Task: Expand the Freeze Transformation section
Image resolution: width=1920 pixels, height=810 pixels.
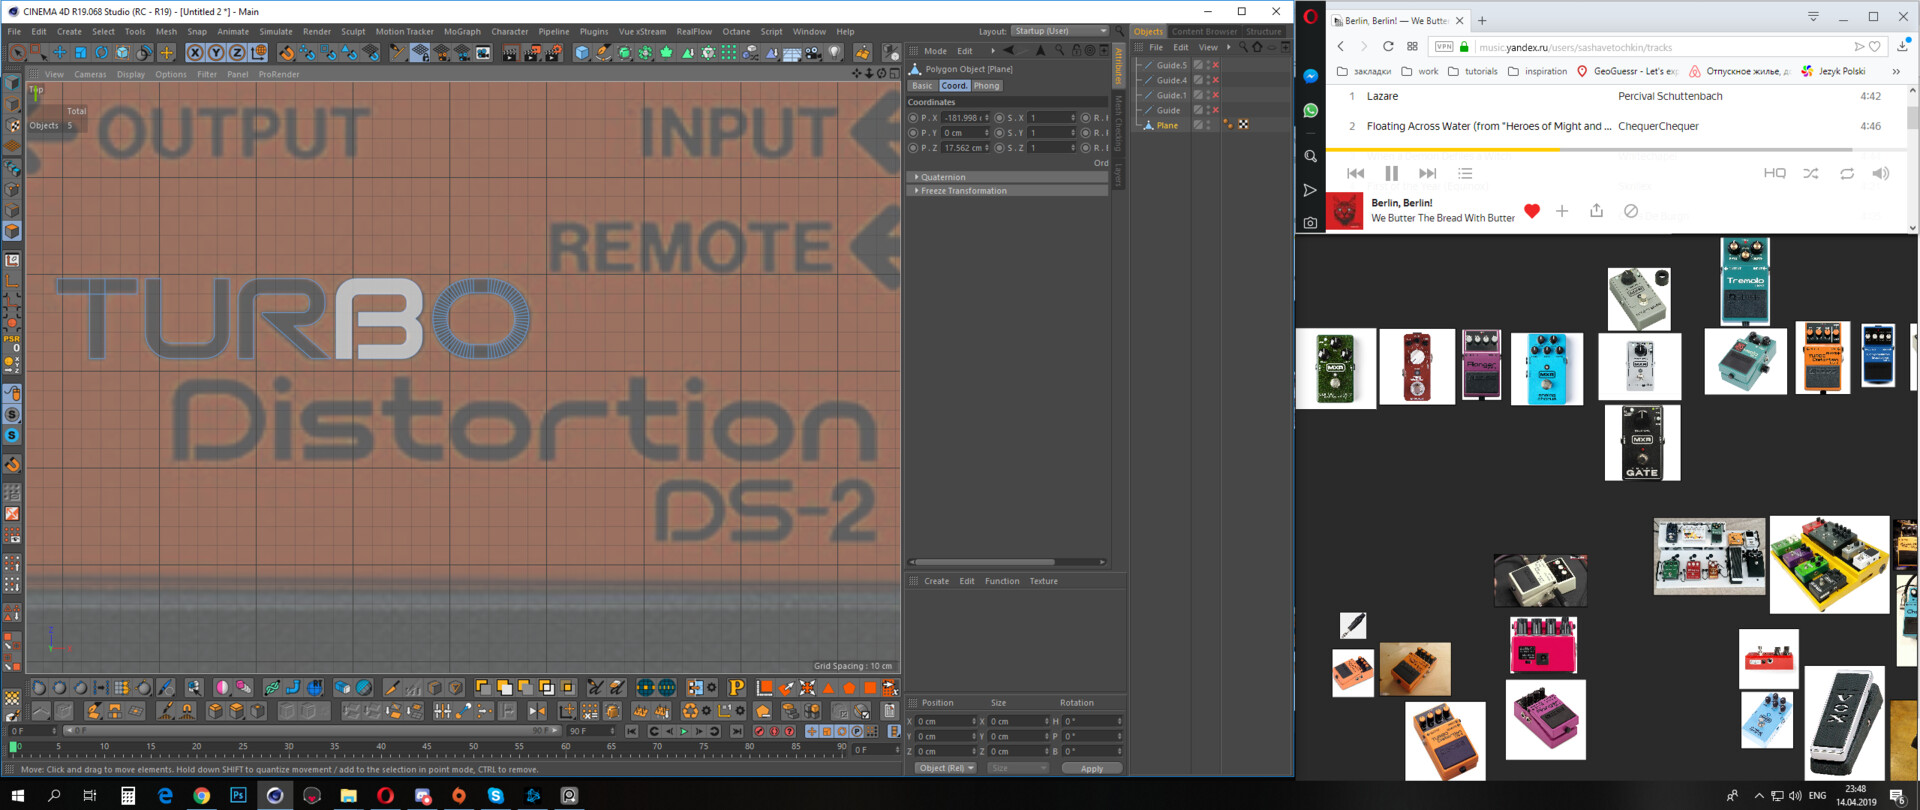Action: click(x=1008, y=191)
